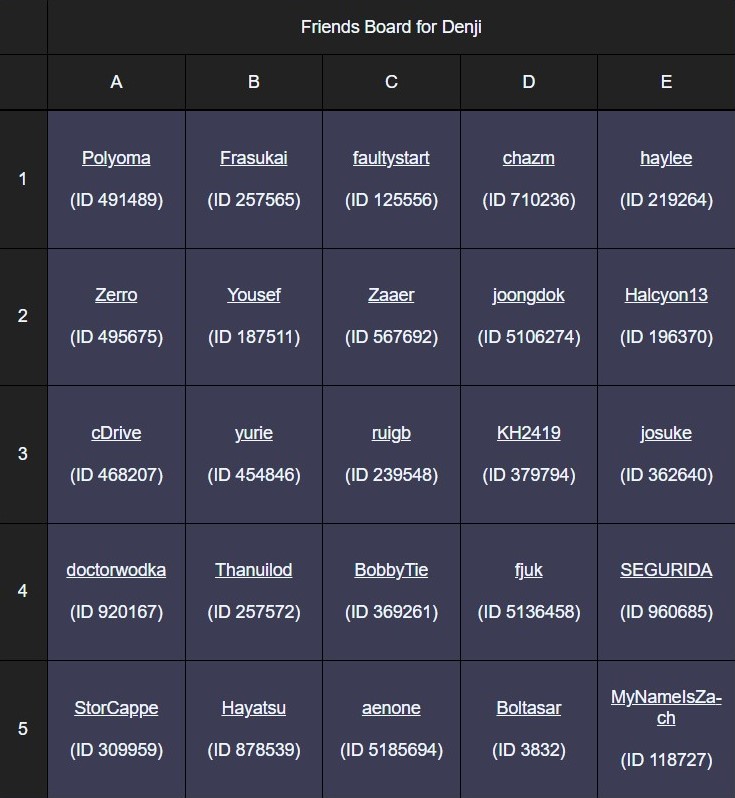Click the Frasukai friend link
The width and height of the screenshot is (735, 798).
click(253, 158)
